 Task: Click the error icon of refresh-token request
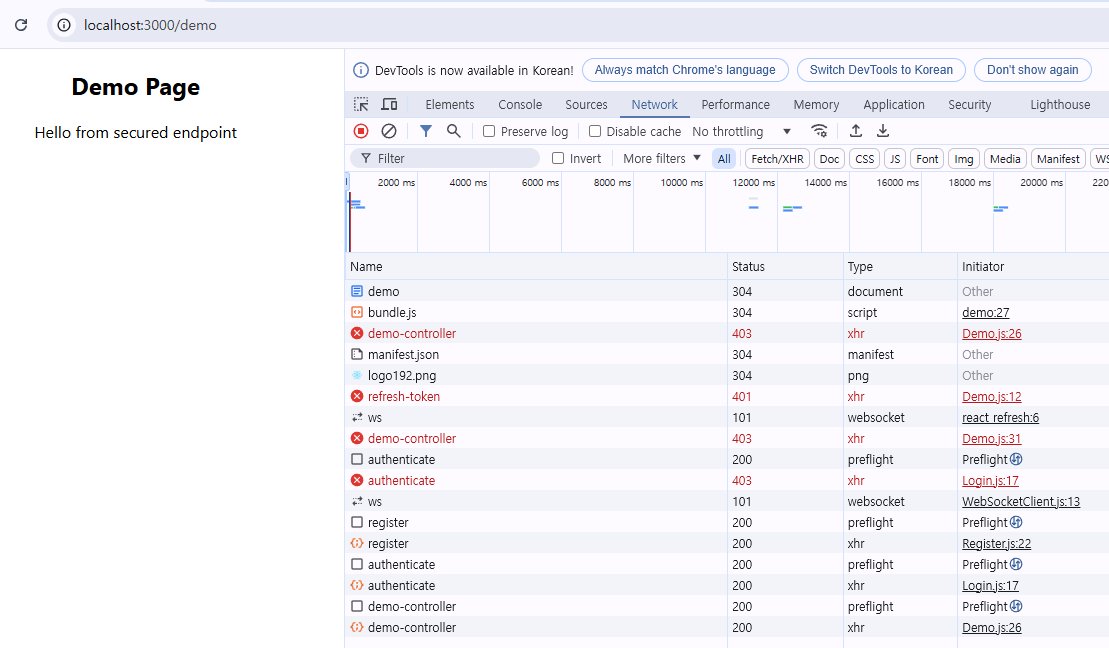357,396
